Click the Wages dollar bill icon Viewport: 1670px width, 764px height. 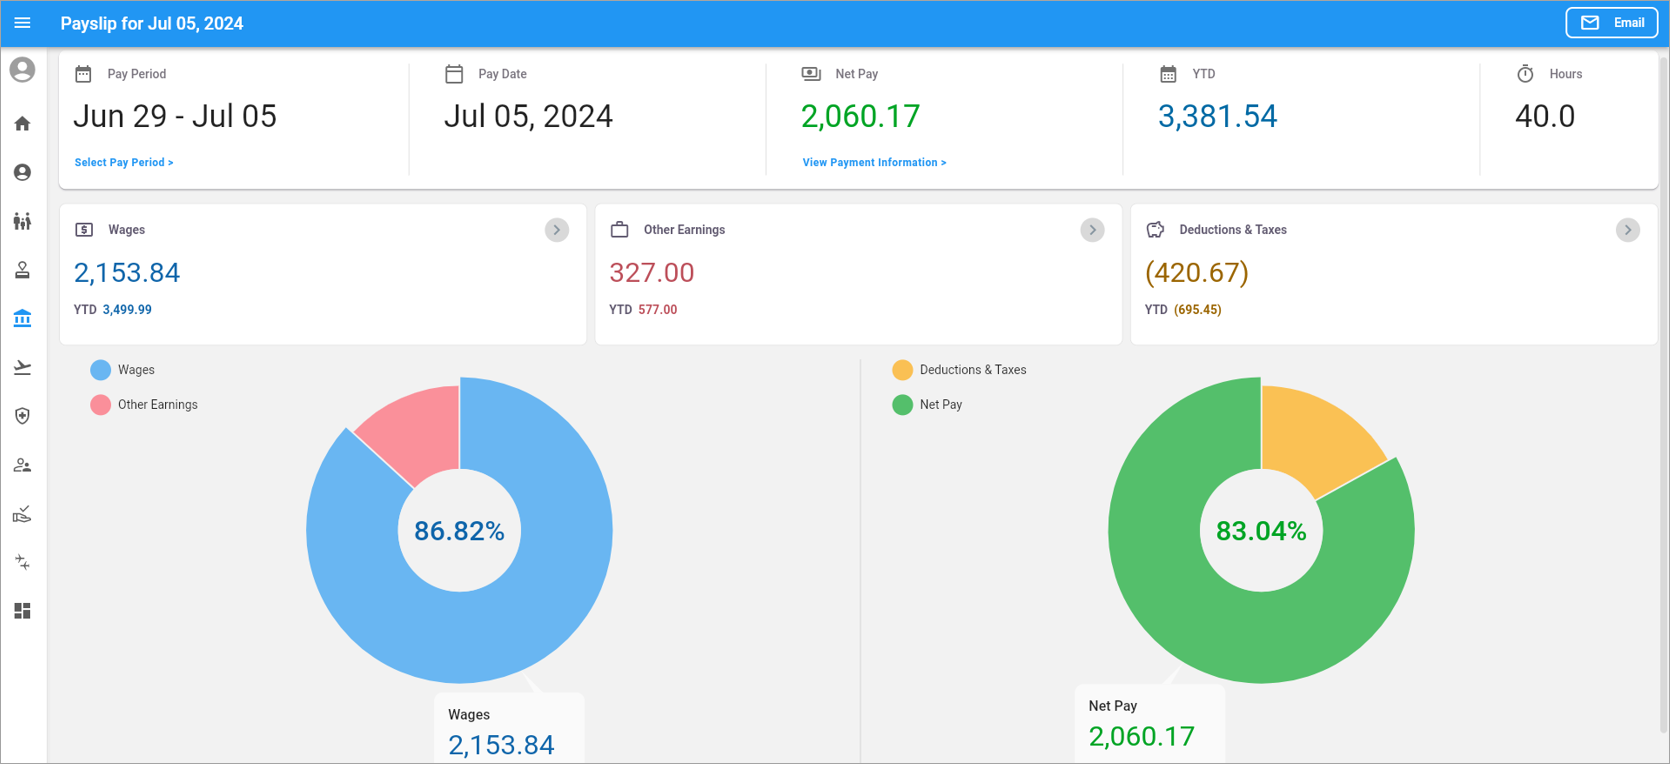[84, 230]
